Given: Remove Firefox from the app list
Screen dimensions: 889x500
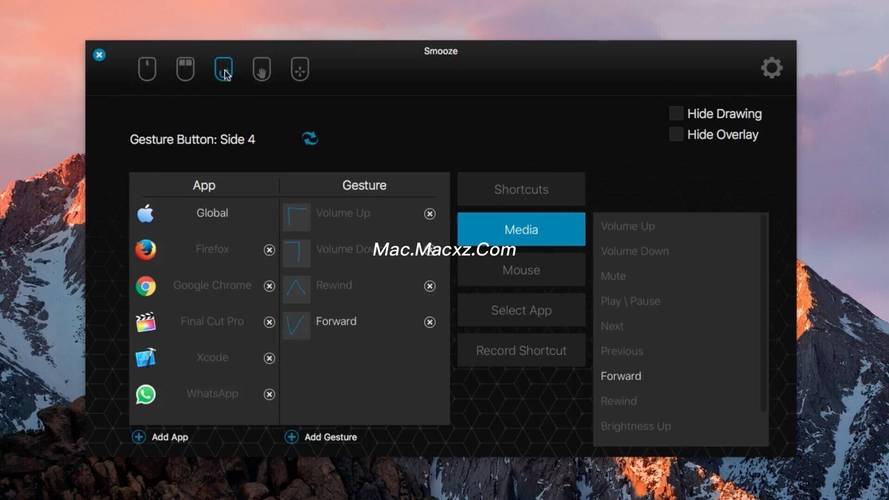Looking at the screenshot, I should click(x=269, y=250).
